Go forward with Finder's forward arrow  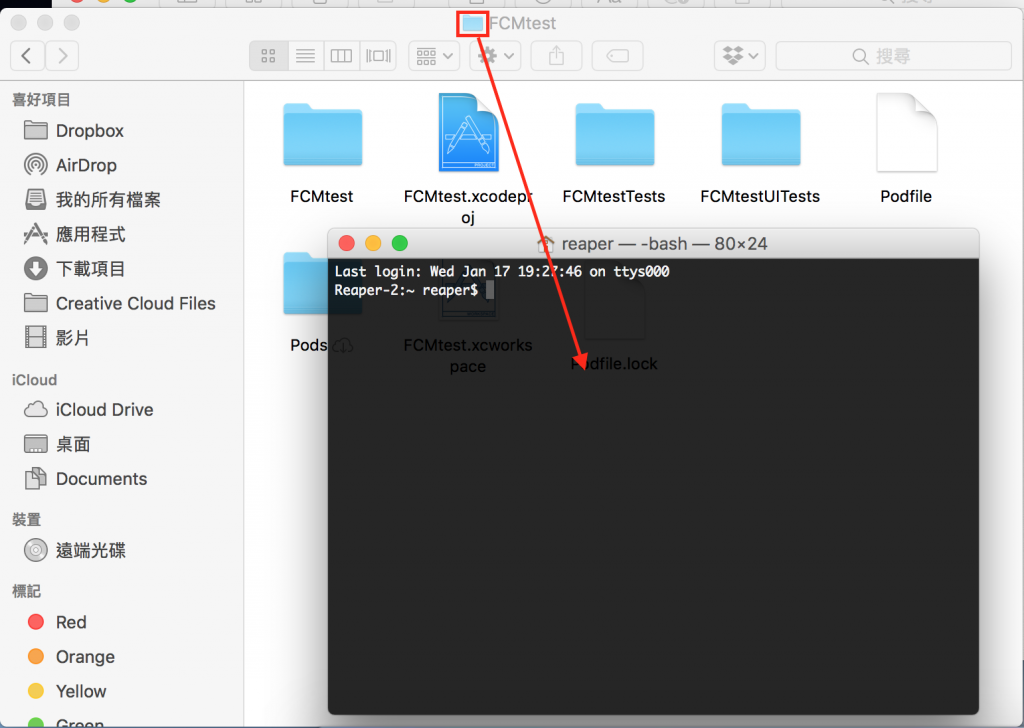[x=62, y=56]
